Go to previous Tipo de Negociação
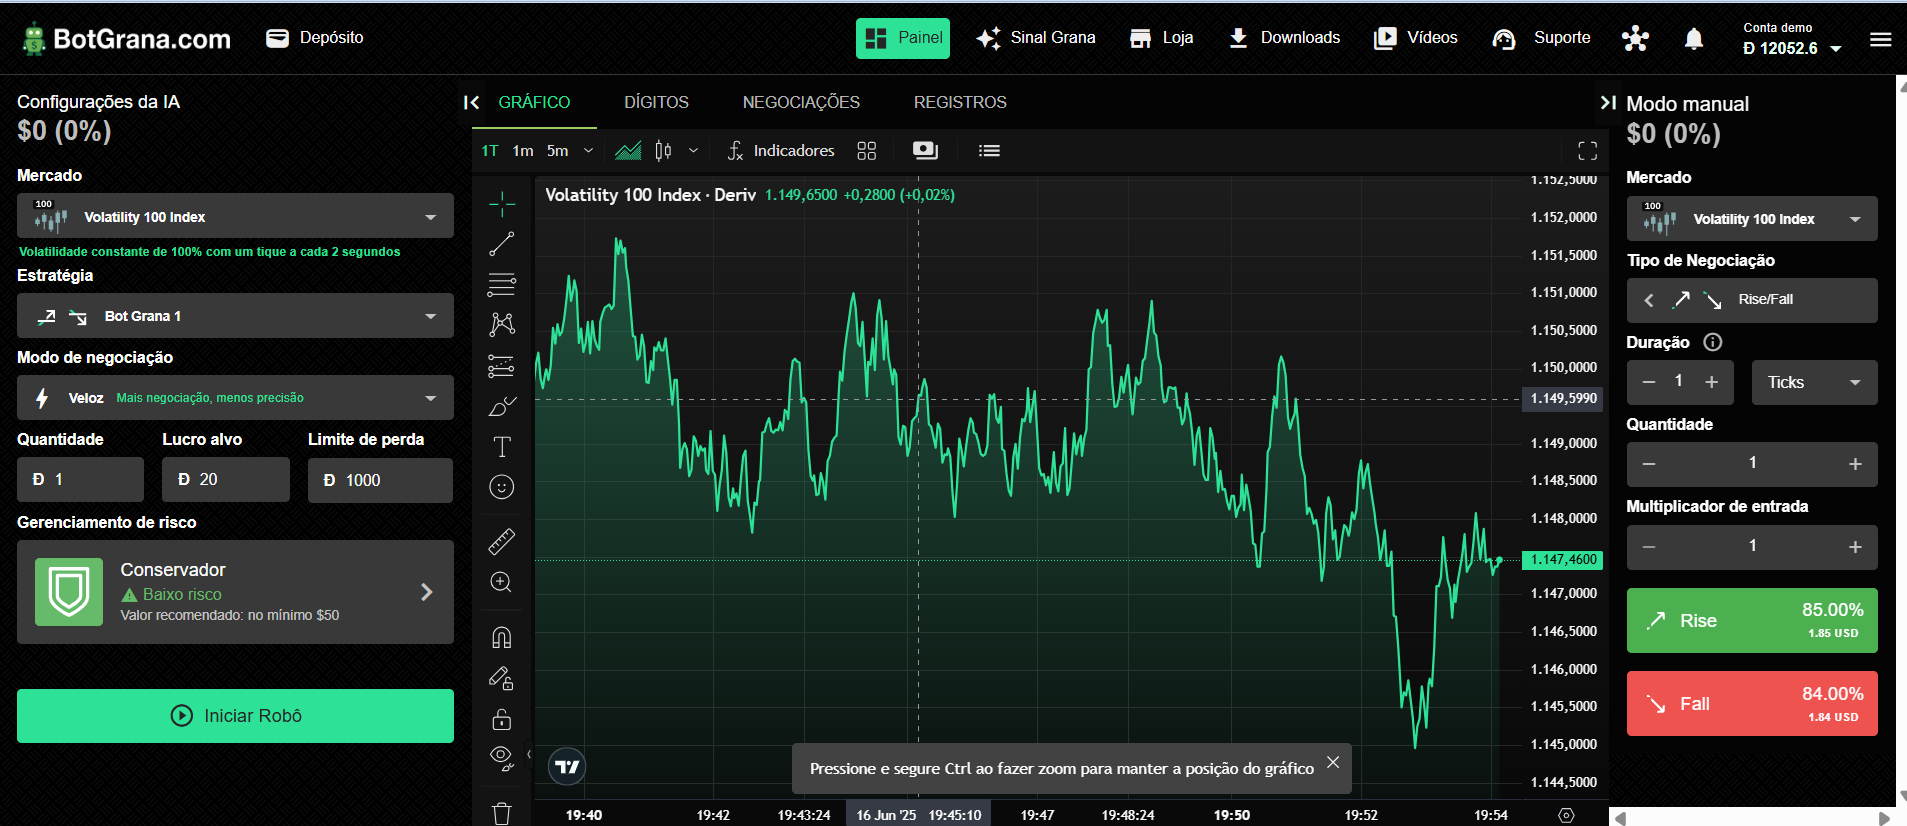 [x=1649, y=300]
